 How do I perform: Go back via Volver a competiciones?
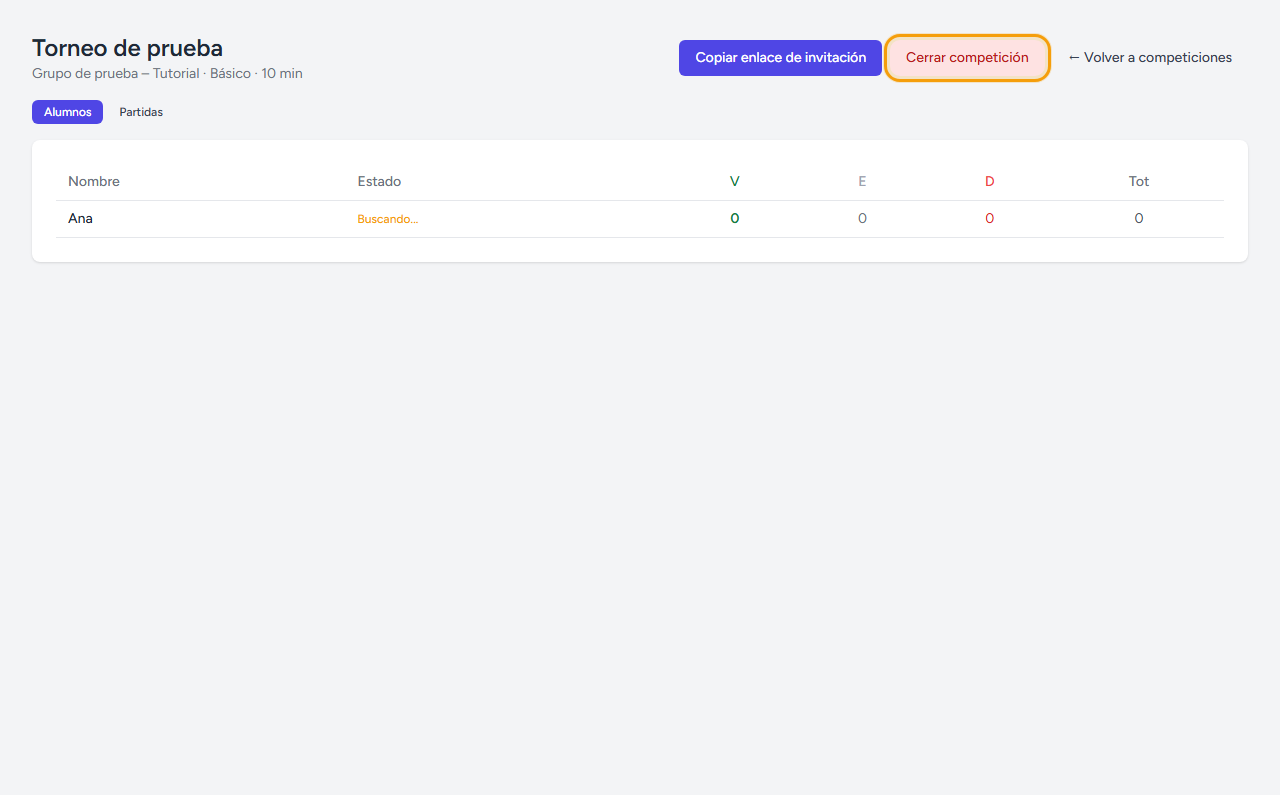pyautogui.click(x=1150, y=58)
